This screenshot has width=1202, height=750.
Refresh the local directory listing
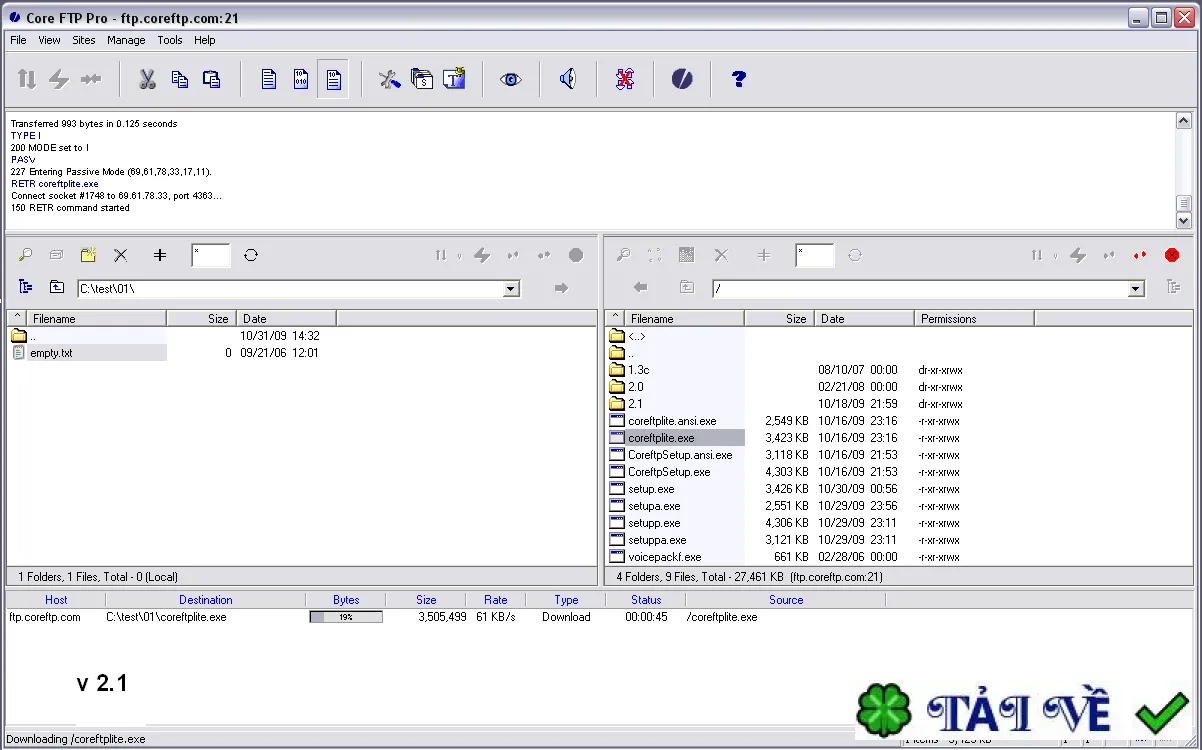(251, 256)
